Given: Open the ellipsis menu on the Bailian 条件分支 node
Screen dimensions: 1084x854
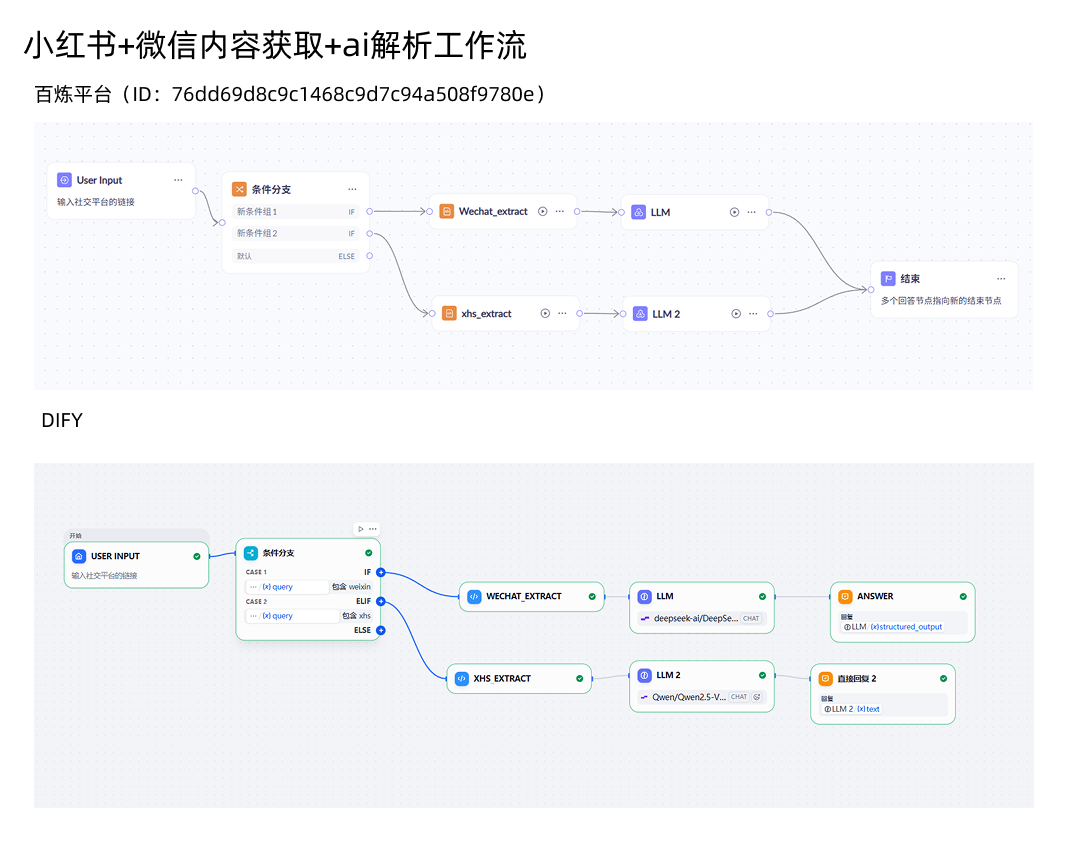Looking at the screenshot, I should 353,189.
